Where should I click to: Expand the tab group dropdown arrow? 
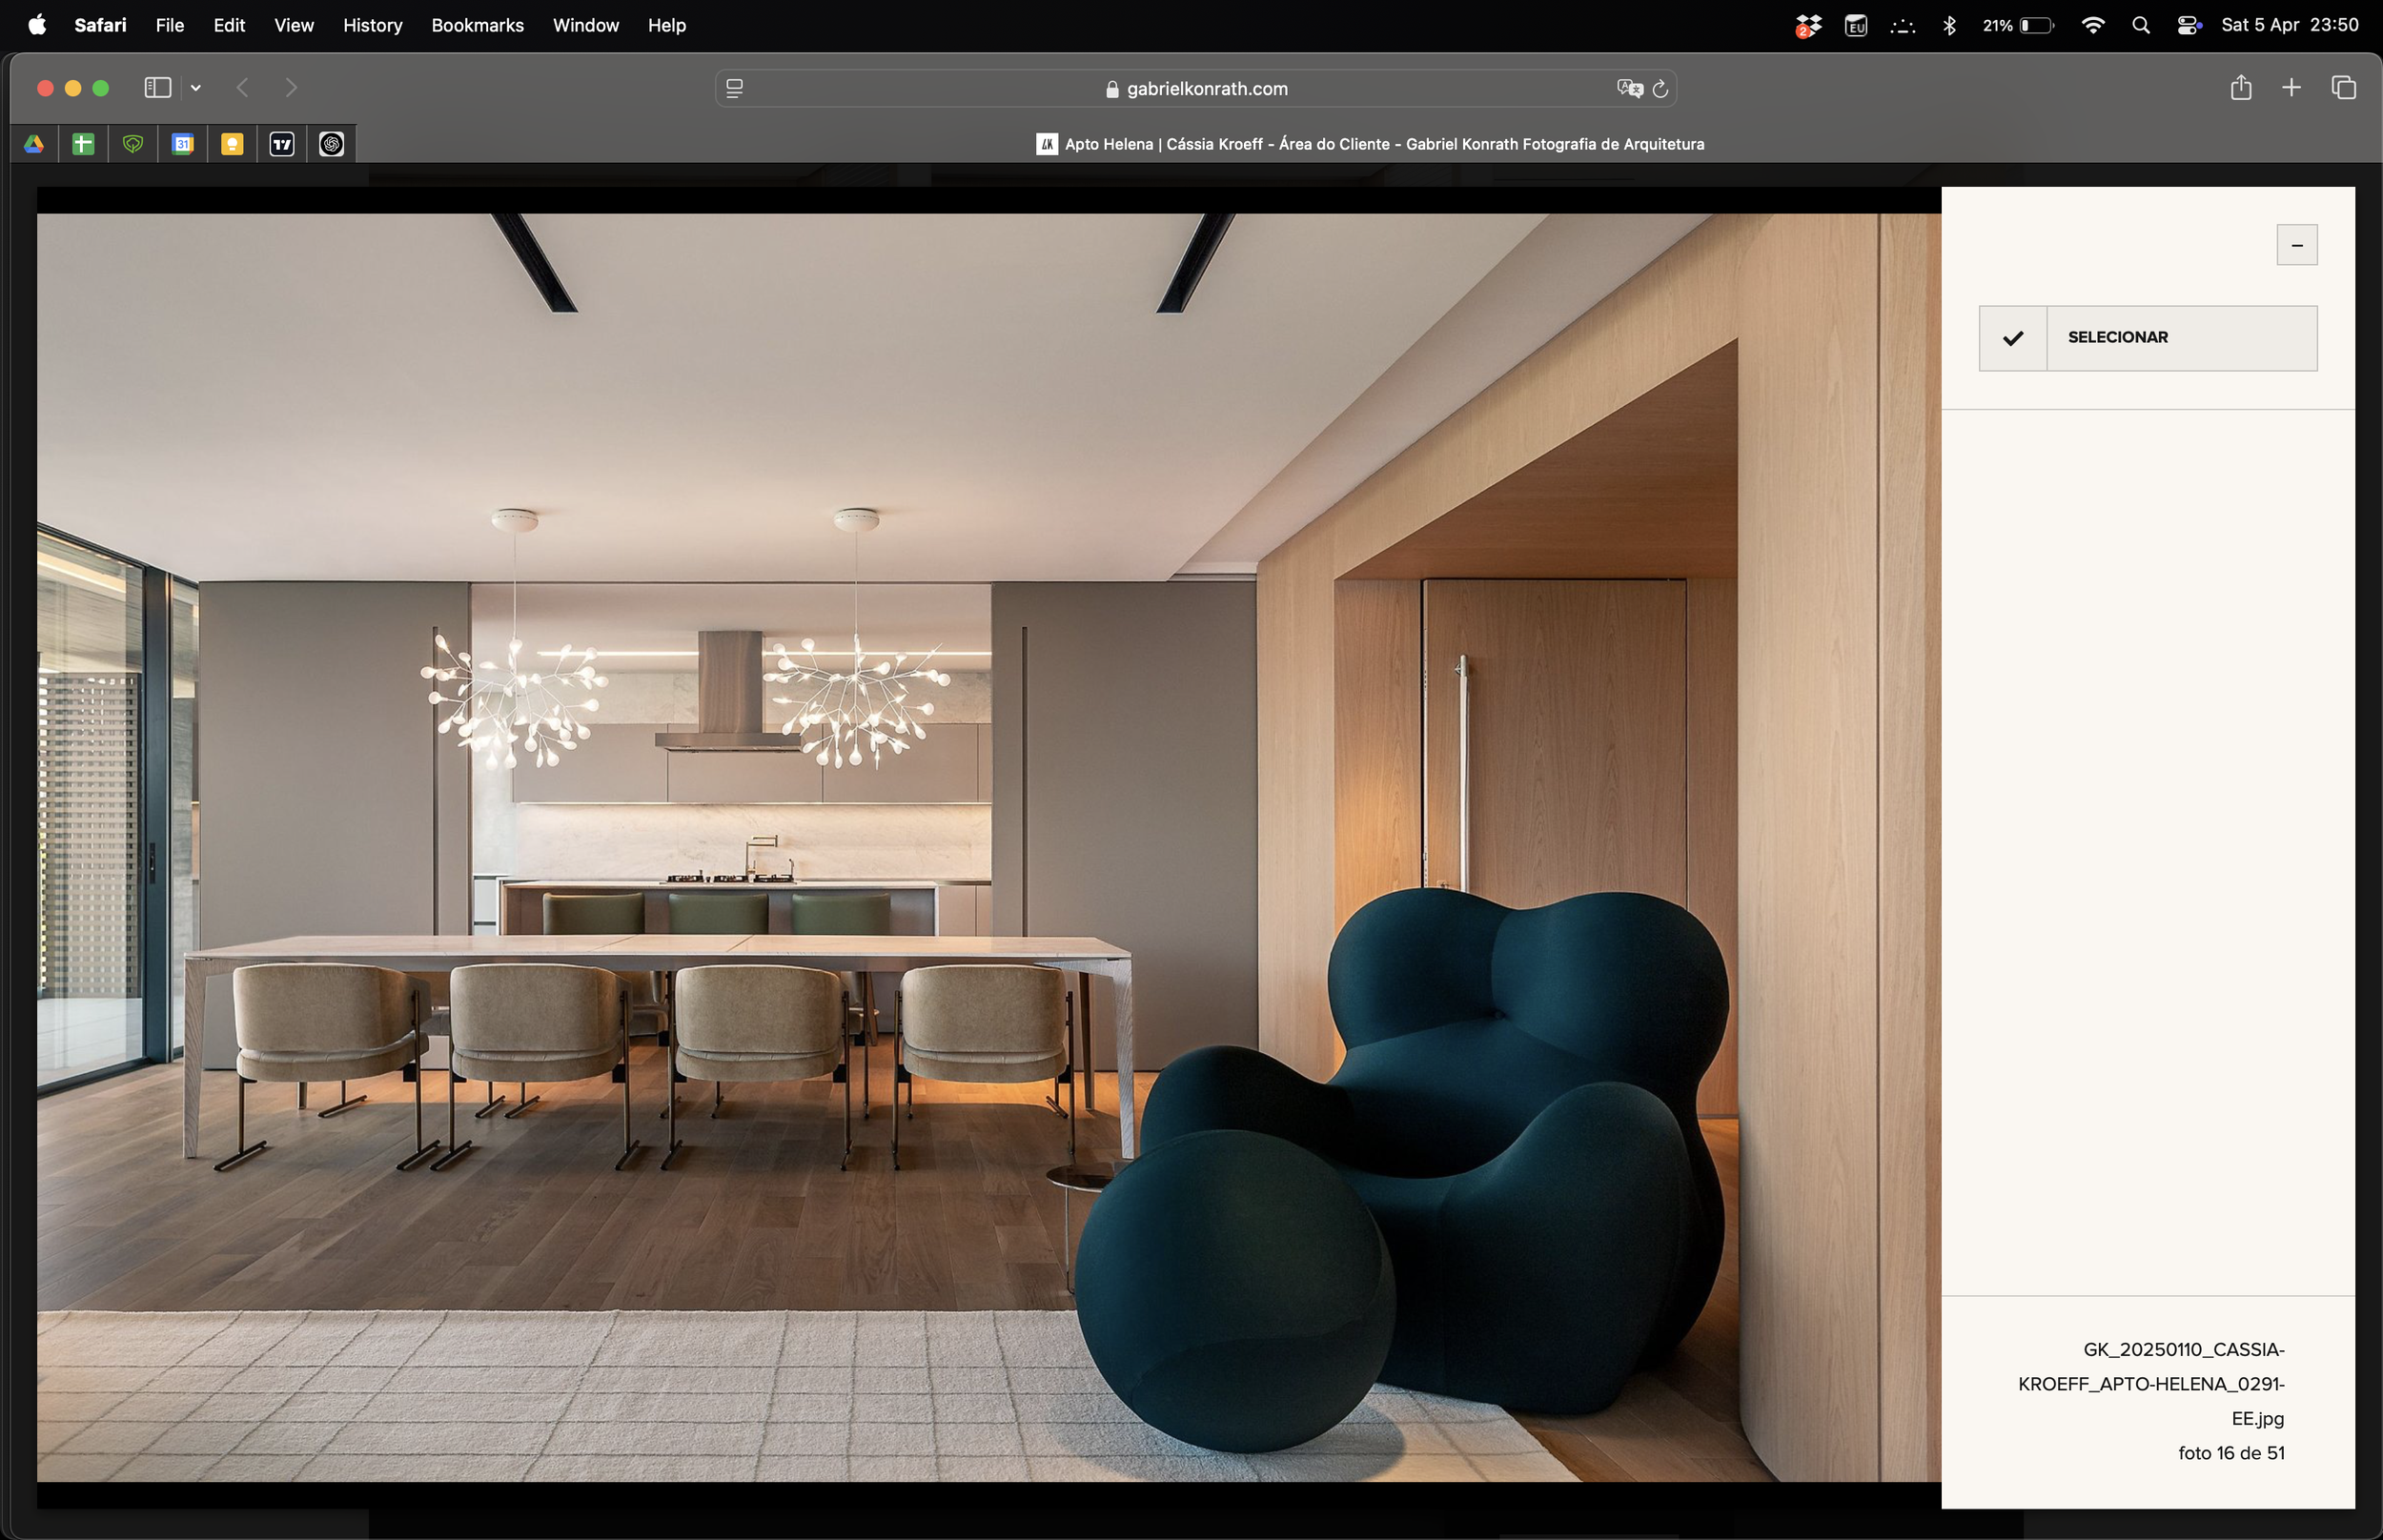click(x=196, y=88)
